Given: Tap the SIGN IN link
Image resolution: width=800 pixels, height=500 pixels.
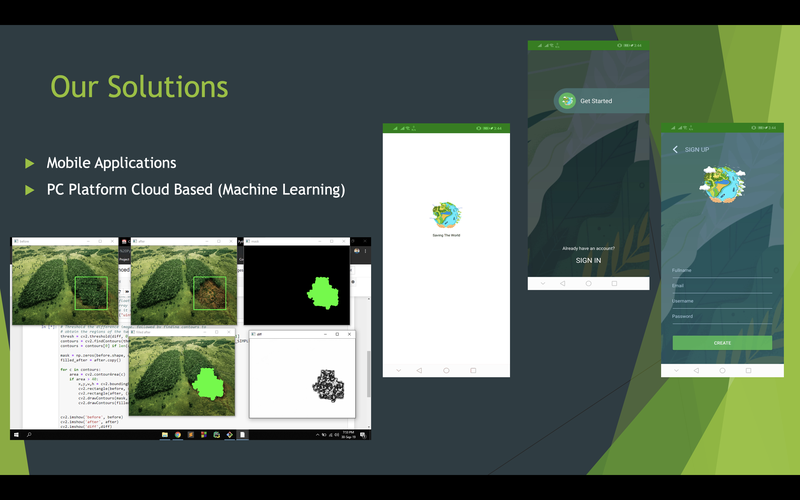Looking at the screenshot, I should [588, 260].
